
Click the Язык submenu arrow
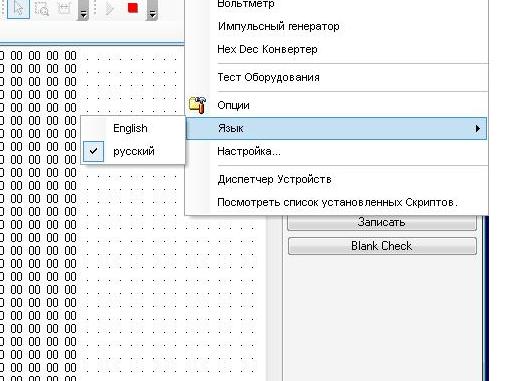pyautogui.click(x=478, y=128)
